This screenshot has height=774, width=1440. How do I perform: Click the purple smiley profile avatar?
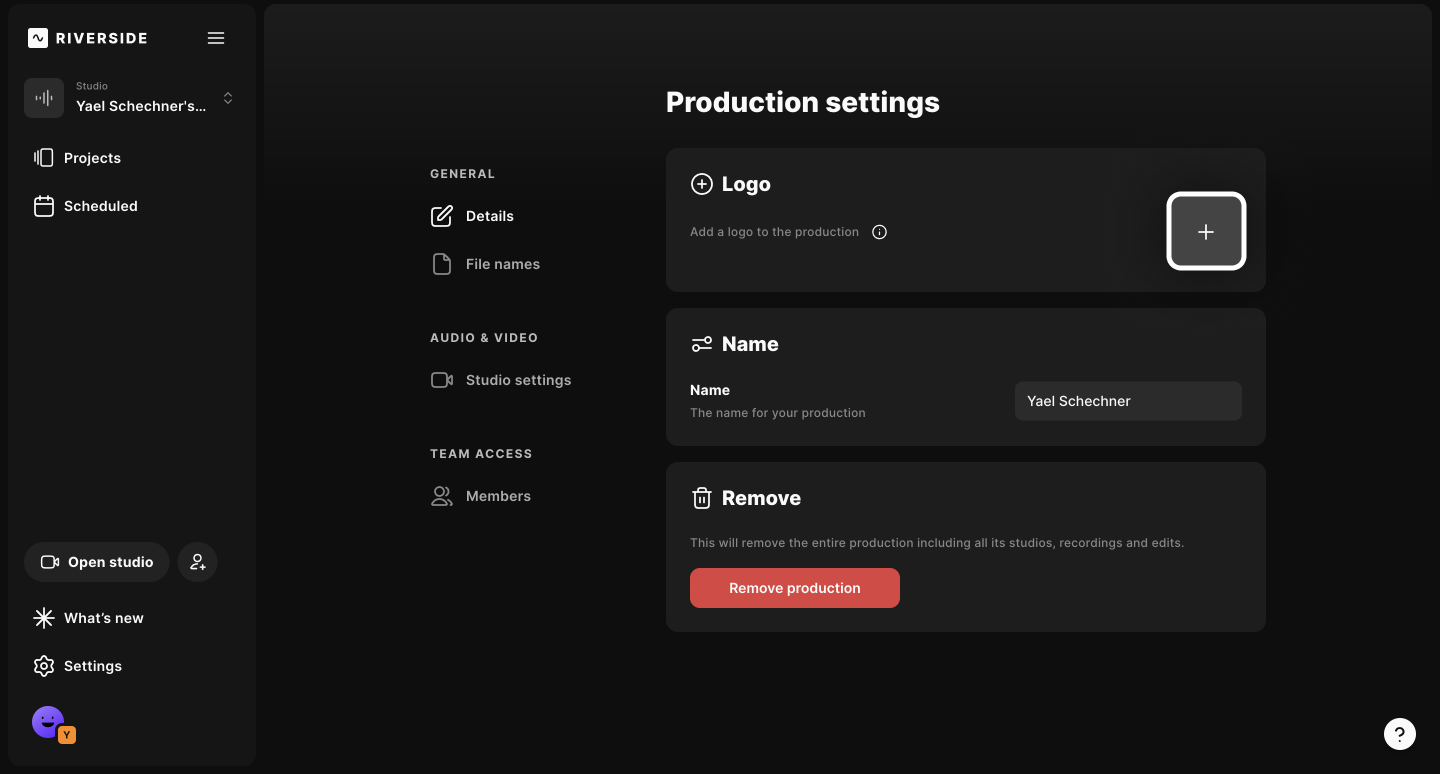[x=47, y=721]
